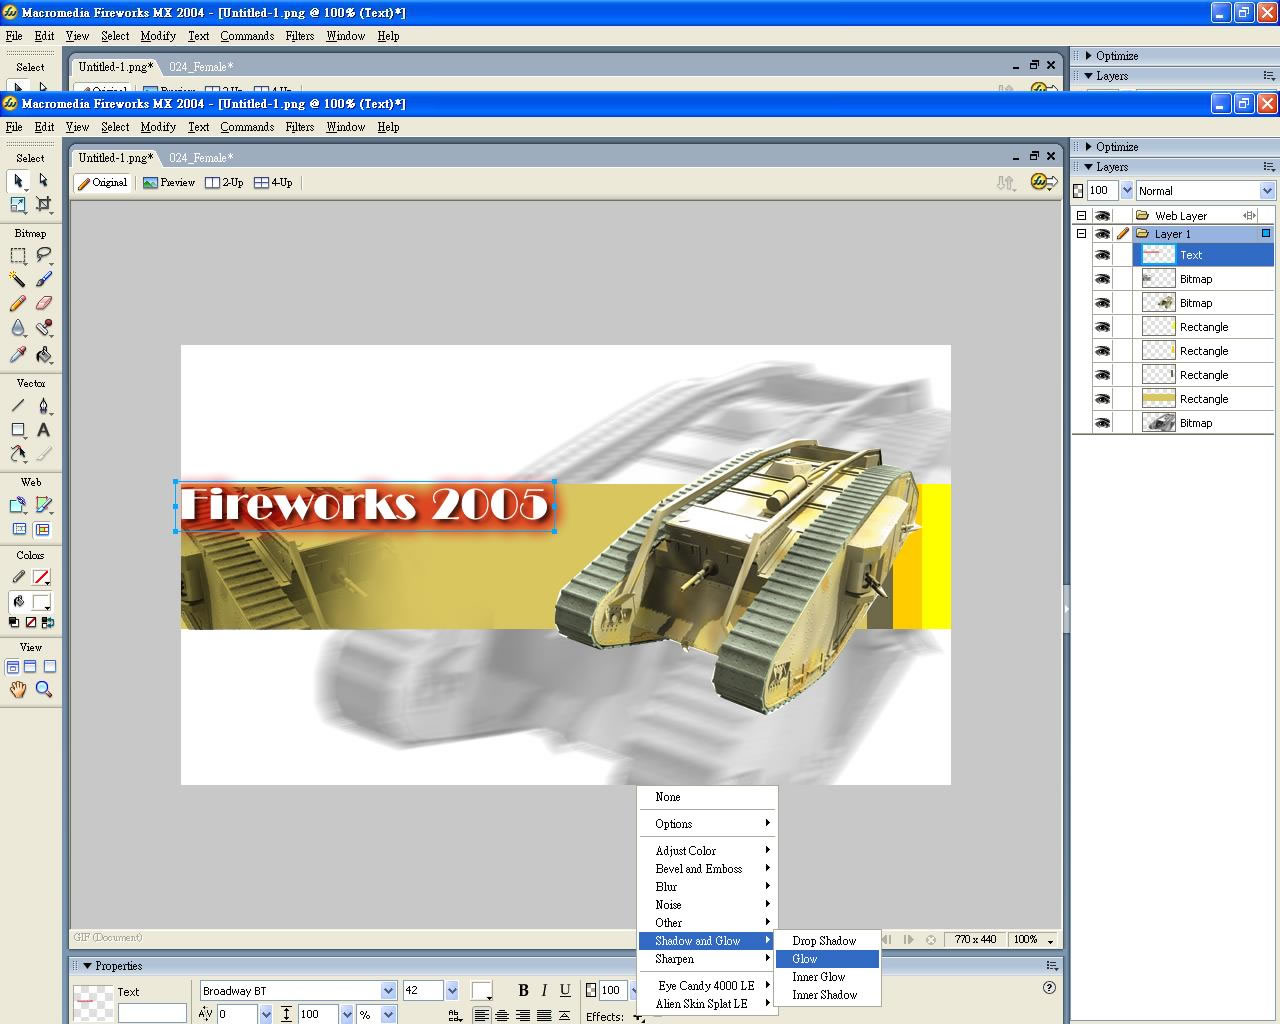This screenshot has width=1280, height=1024.
Task: Select the Fireworks 2005 text on canvas
Action: 366,505
